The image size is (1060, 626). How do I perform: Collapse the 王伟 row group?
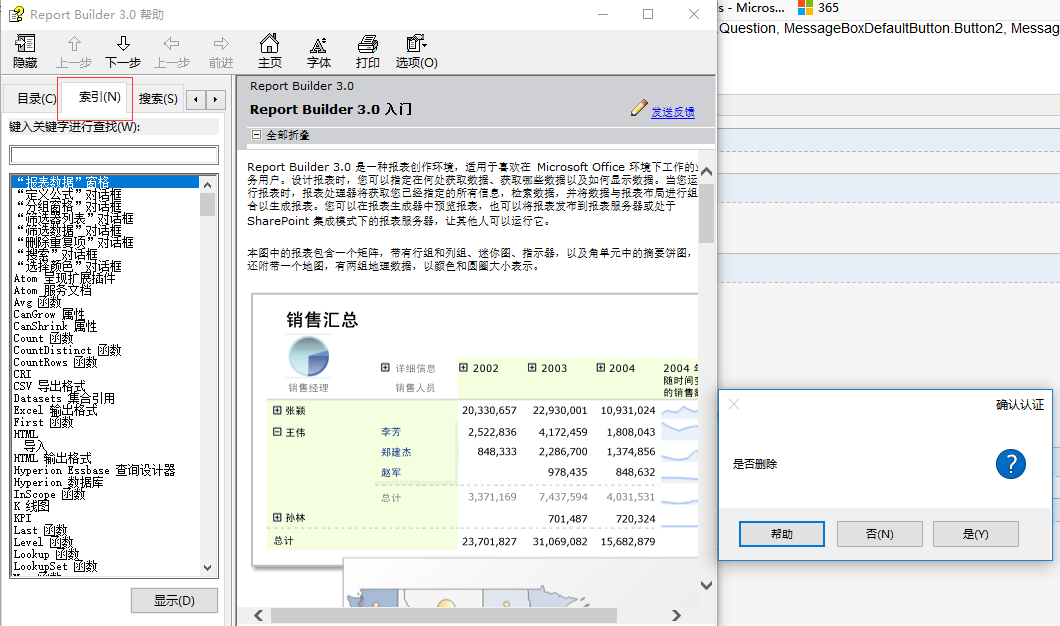277,432
